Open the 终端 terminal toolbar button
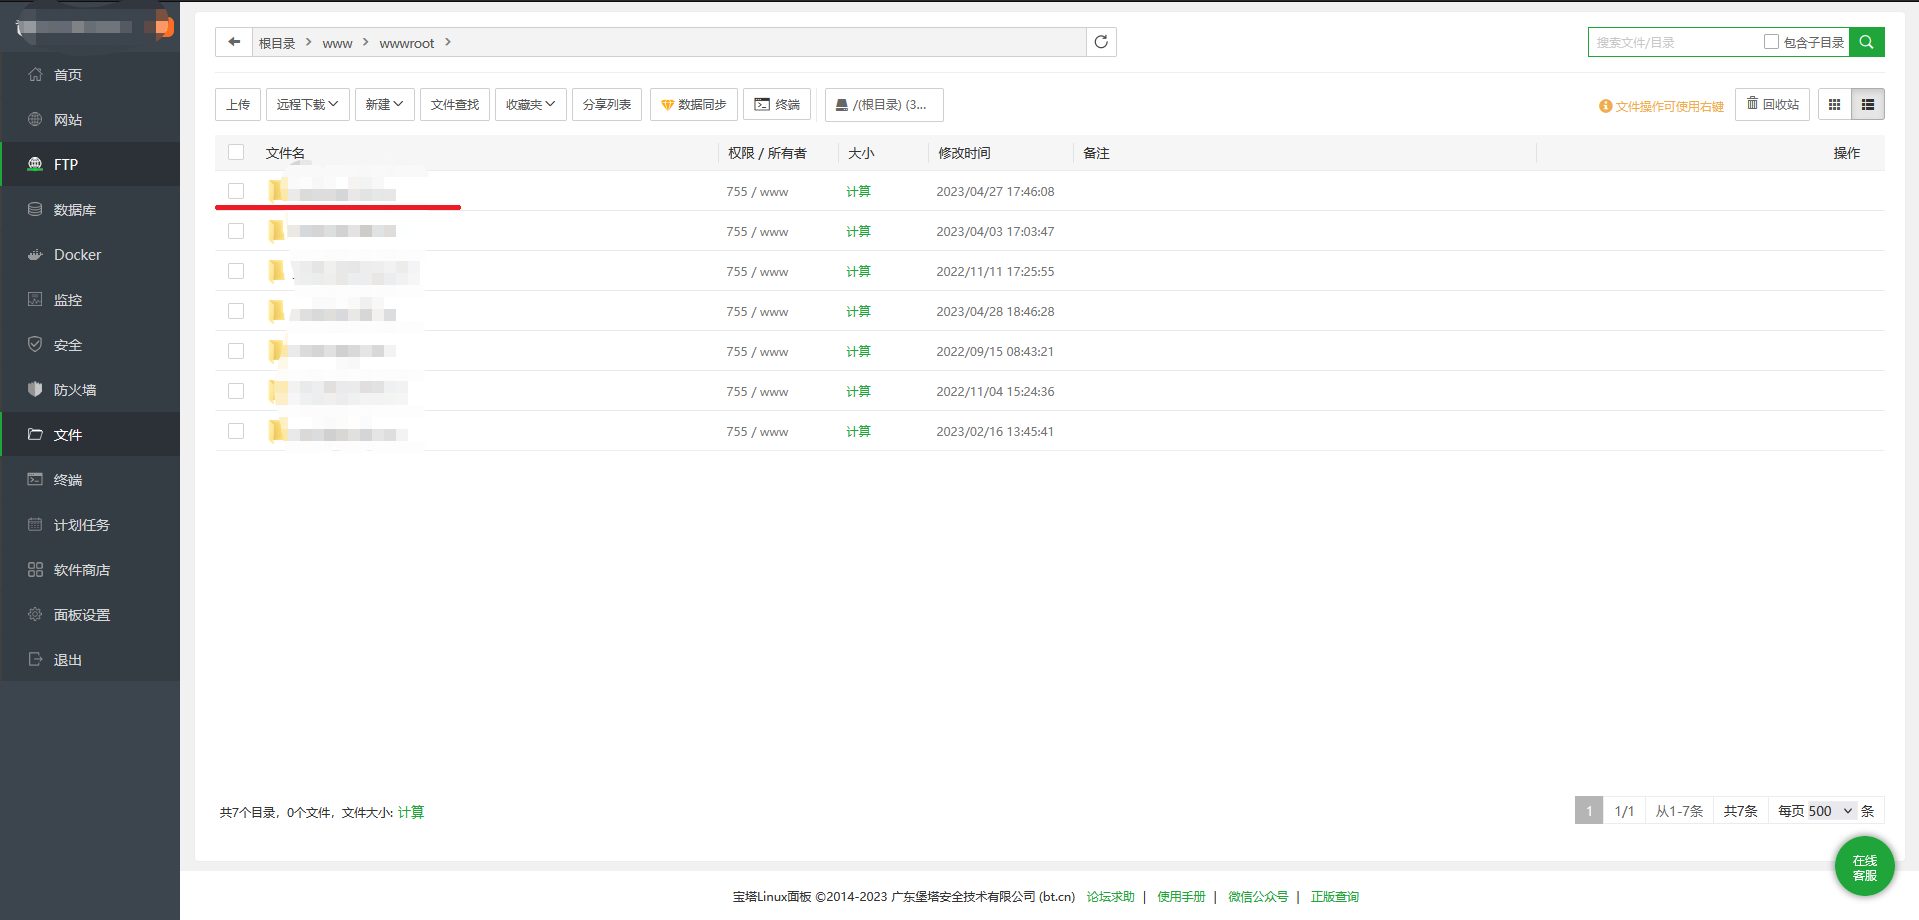Viewport: 1919px width, 920px height. pos(777,105)
